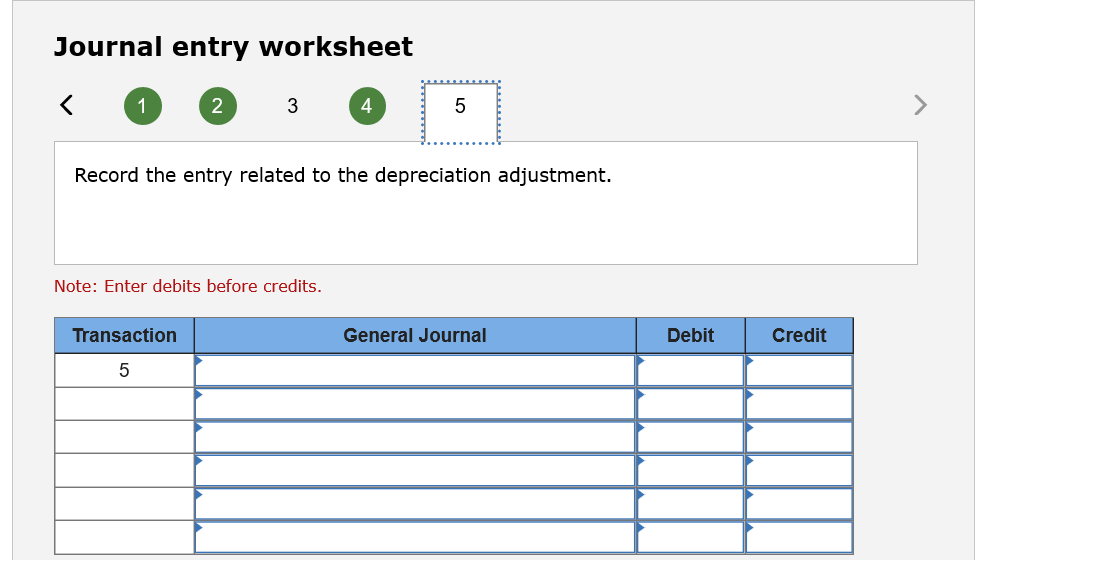Viewport: 1117px width, 564px height.
Task: Click first row General Journal account field
Action: click(415, 370)
